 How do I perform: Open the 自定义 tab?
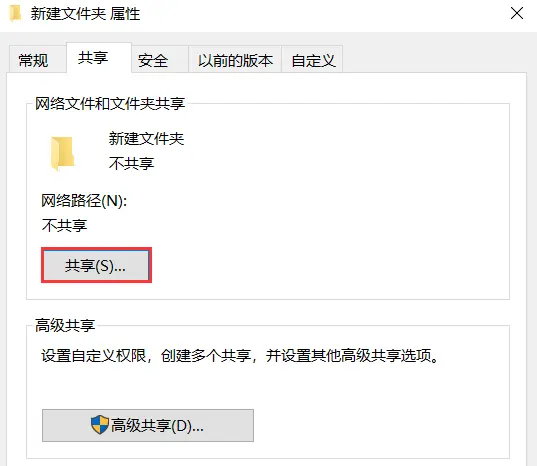coord(313,60)
